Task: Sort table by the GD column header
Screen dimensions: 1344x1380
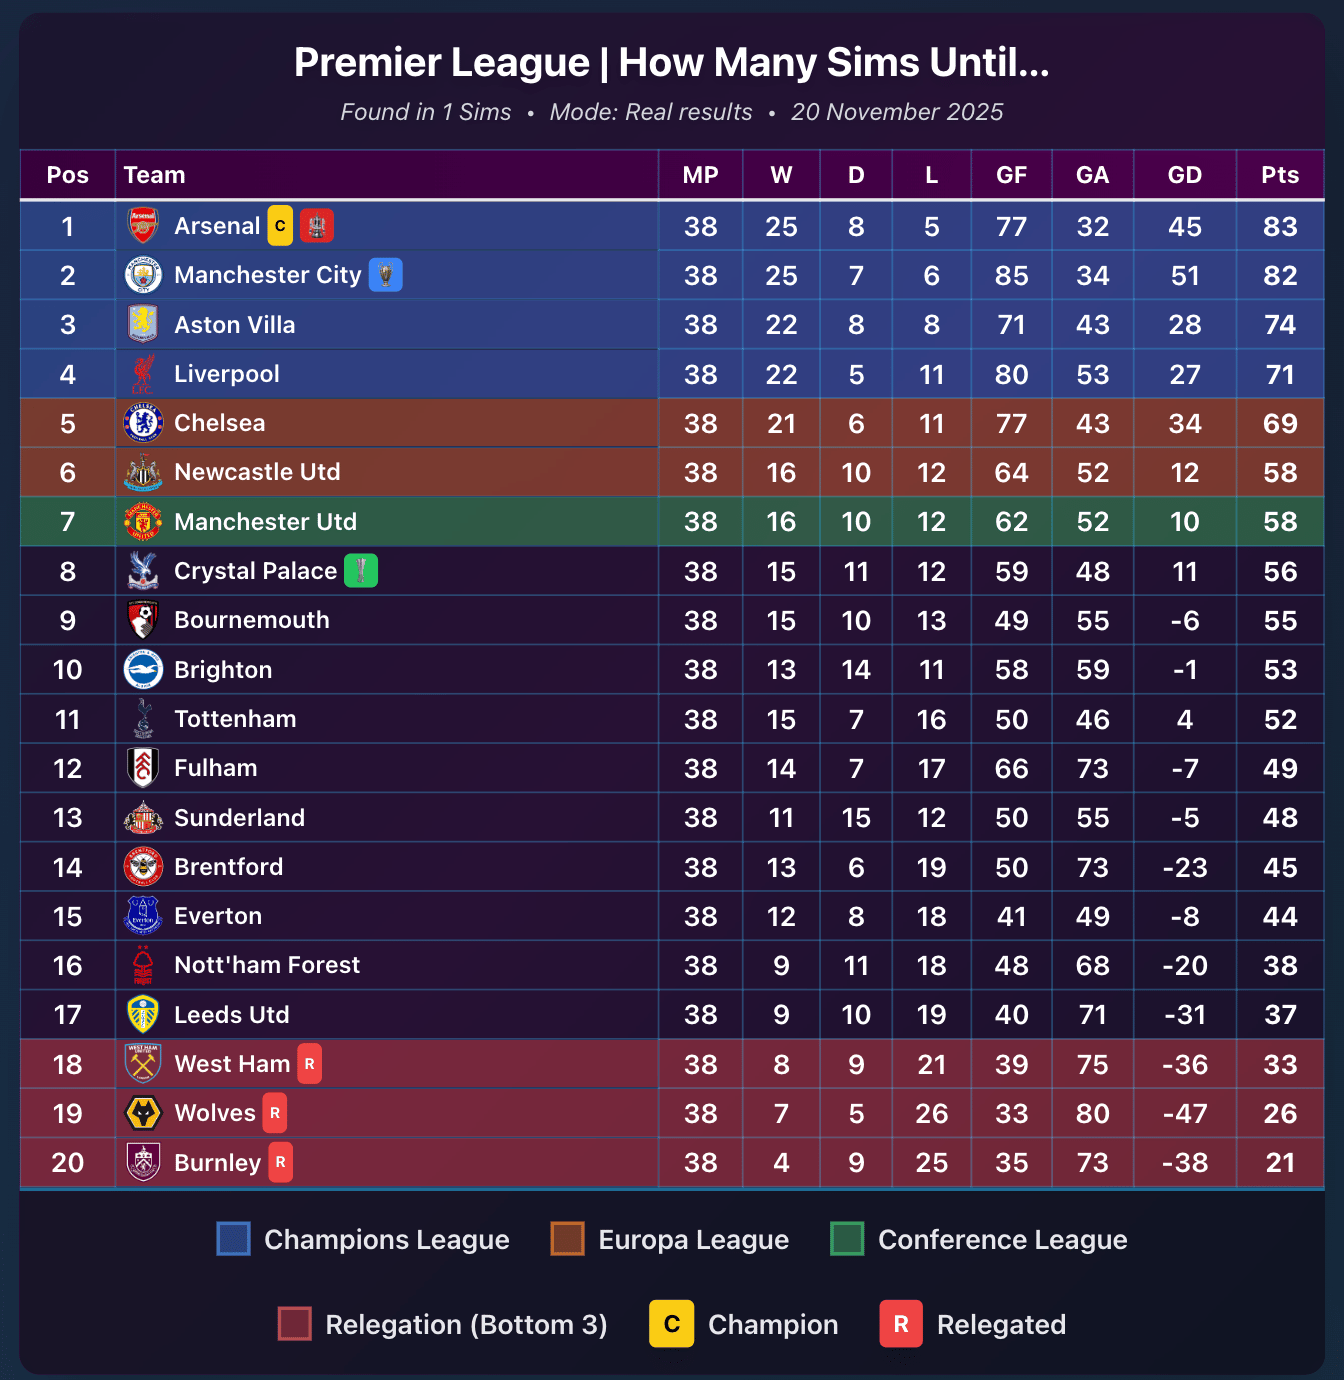Action: (x=1185, y=175)
